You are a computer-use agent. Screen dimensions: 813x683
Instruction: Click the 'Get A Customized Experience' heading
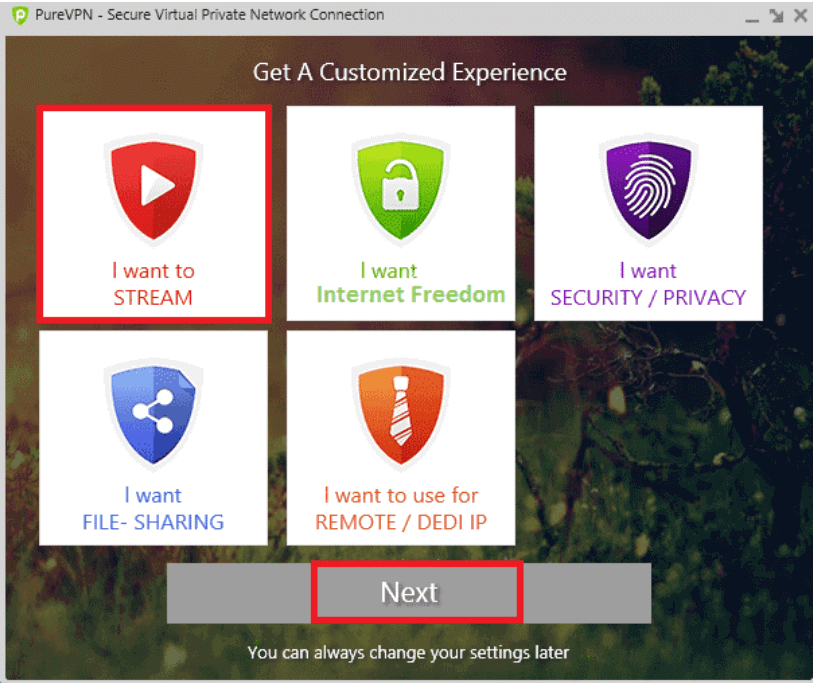point(410,72)
